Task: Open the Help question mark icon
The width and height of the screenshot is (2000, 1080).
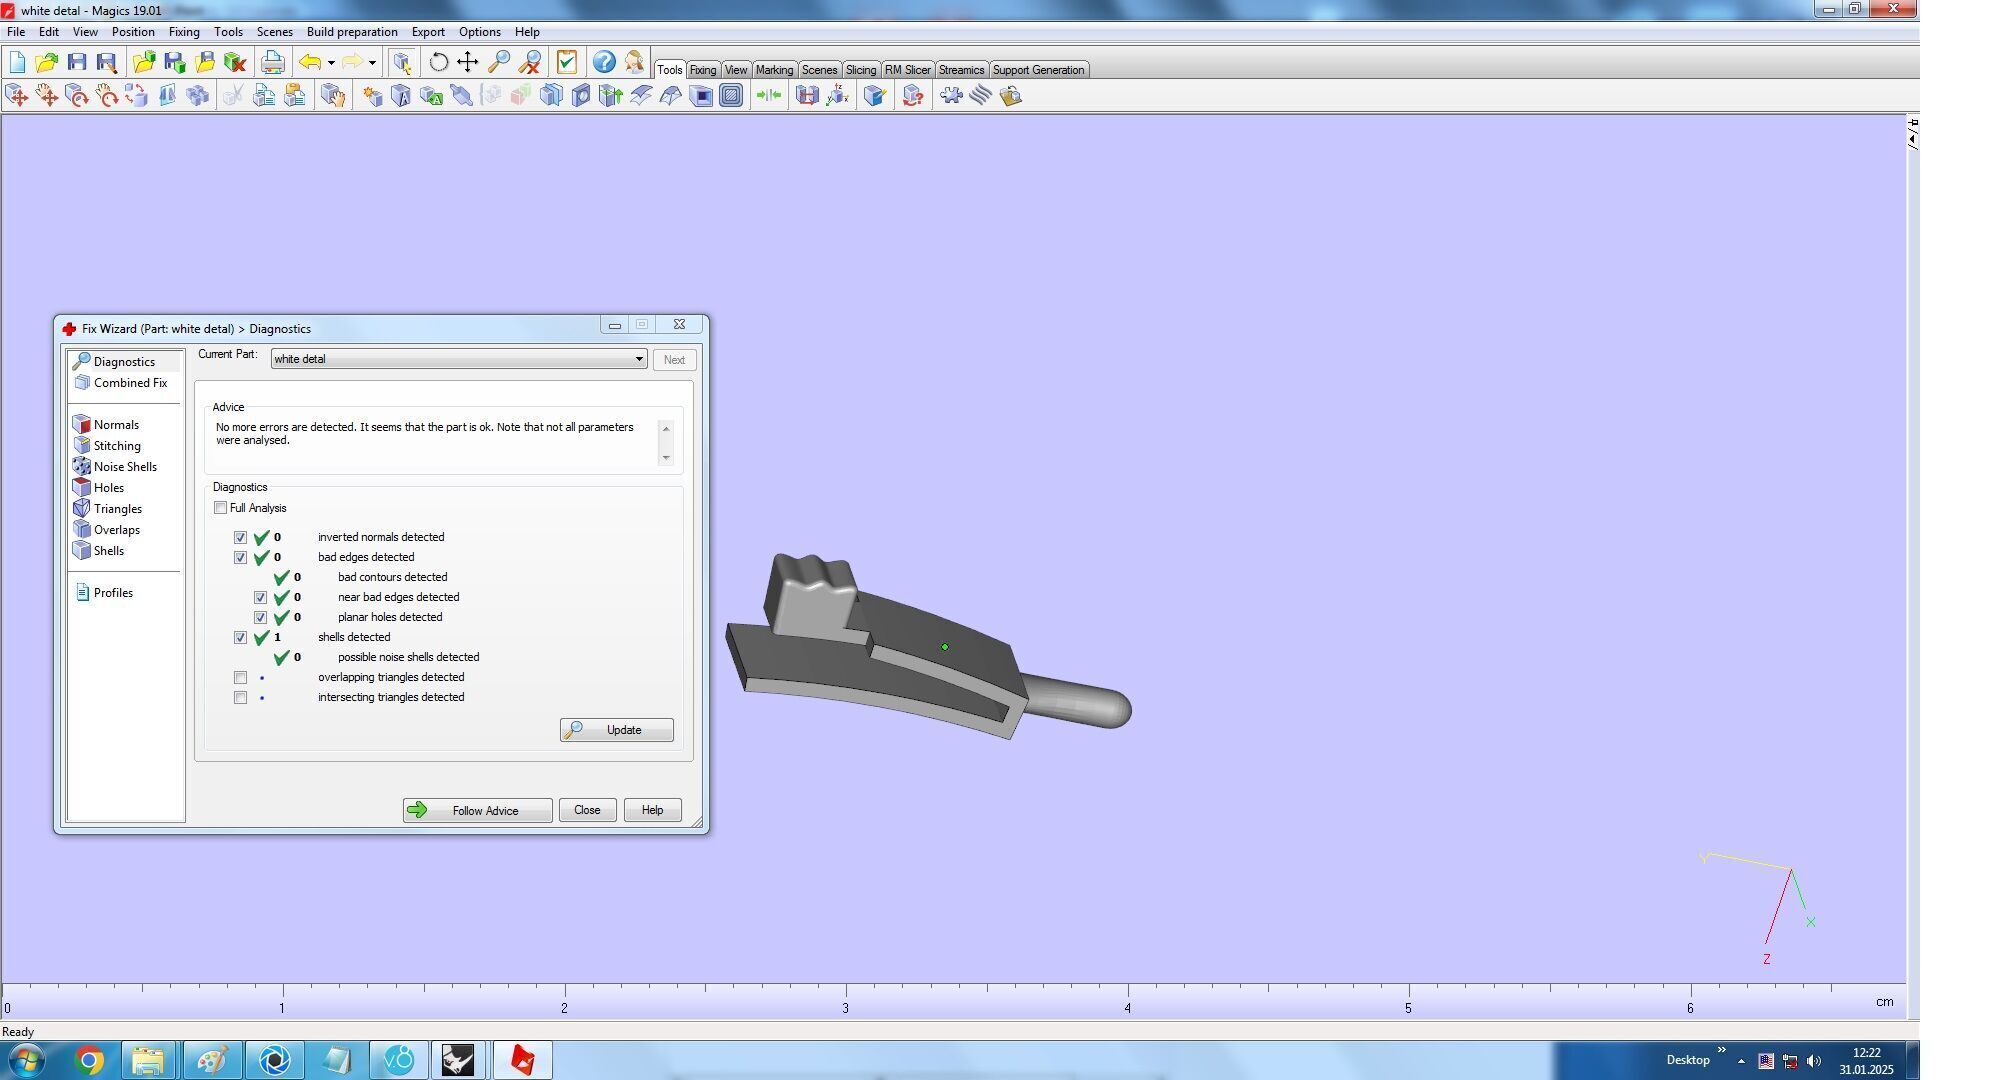Action: (603, 62)
